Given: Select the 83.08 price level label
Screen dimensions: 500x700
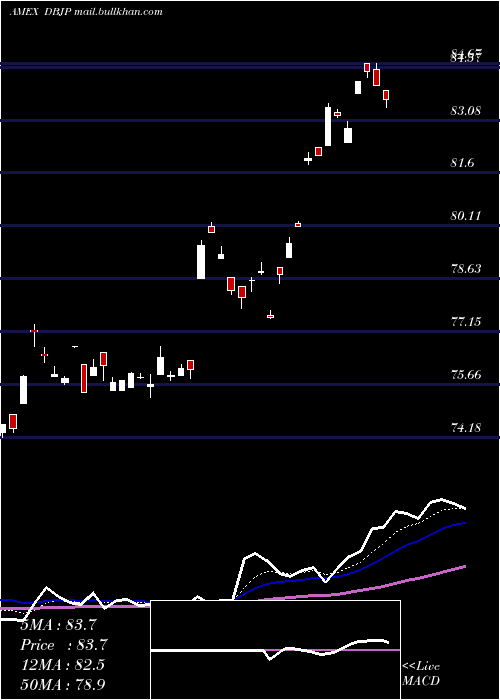Looking at the screenshot, I should tap(466, 110).
